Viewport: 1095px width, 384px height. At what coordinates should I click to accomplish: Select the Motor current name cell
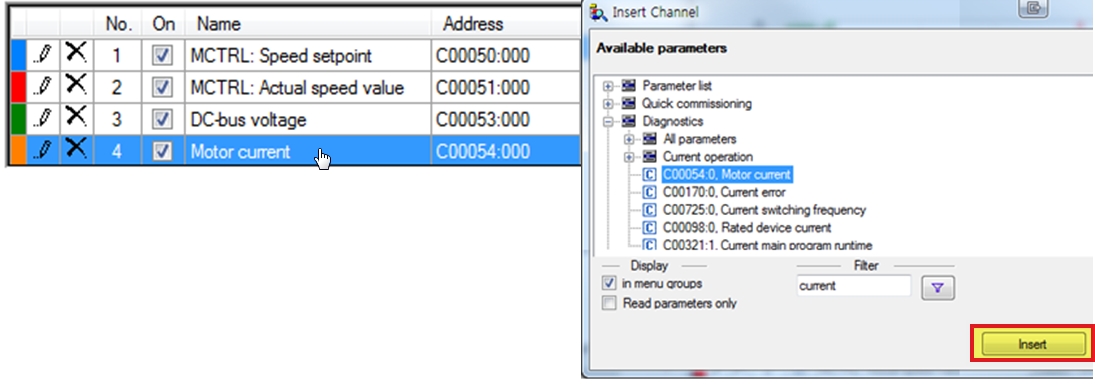[308, 152]
